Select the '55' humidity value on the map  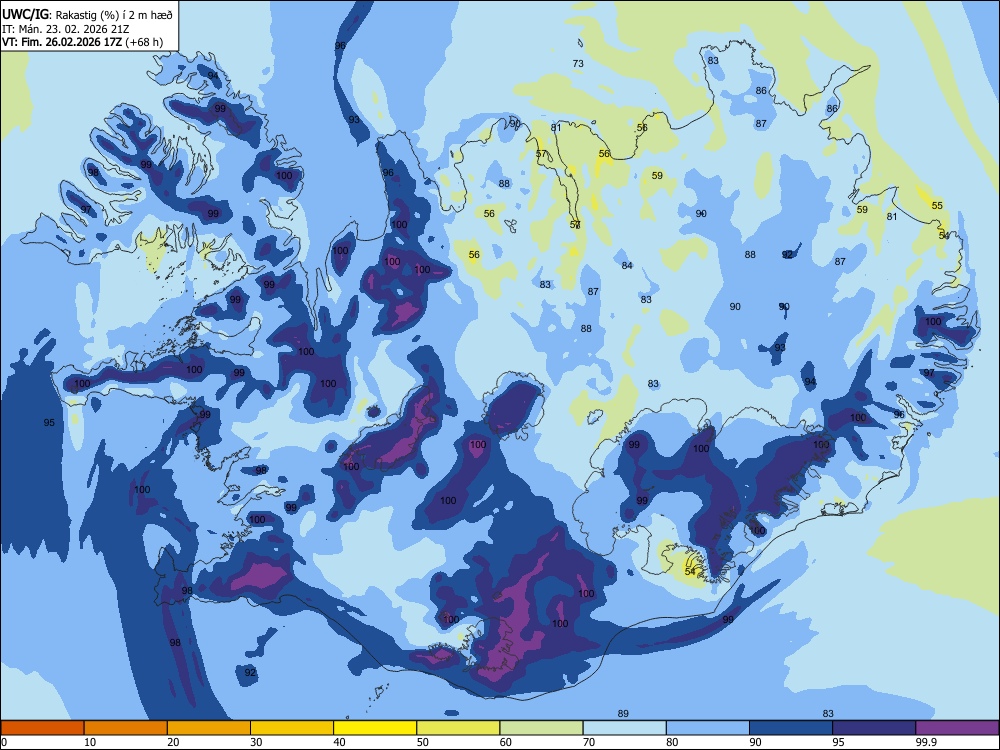937,205
